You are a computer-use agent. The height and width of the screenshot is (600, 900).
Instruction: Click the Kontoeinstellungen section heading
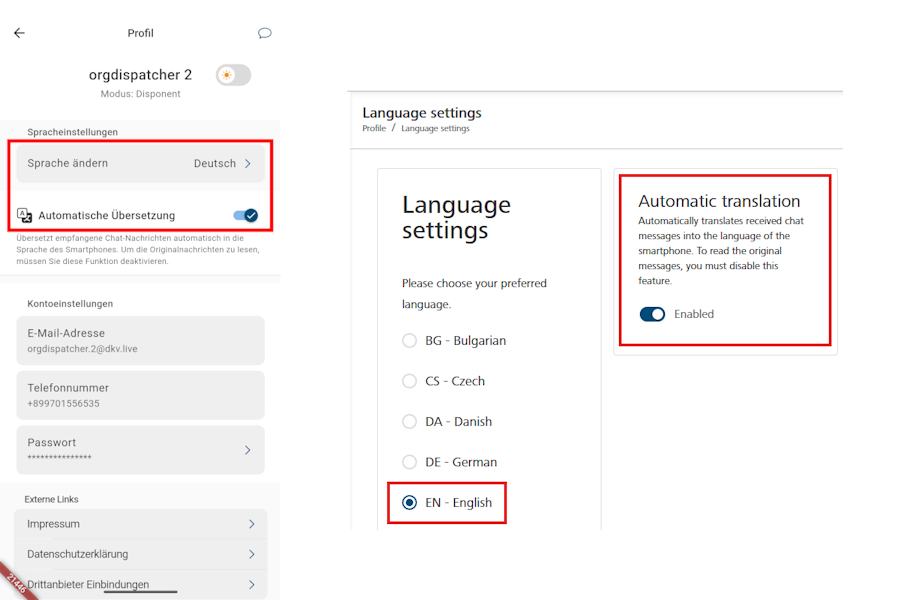[x=70, y=304]
